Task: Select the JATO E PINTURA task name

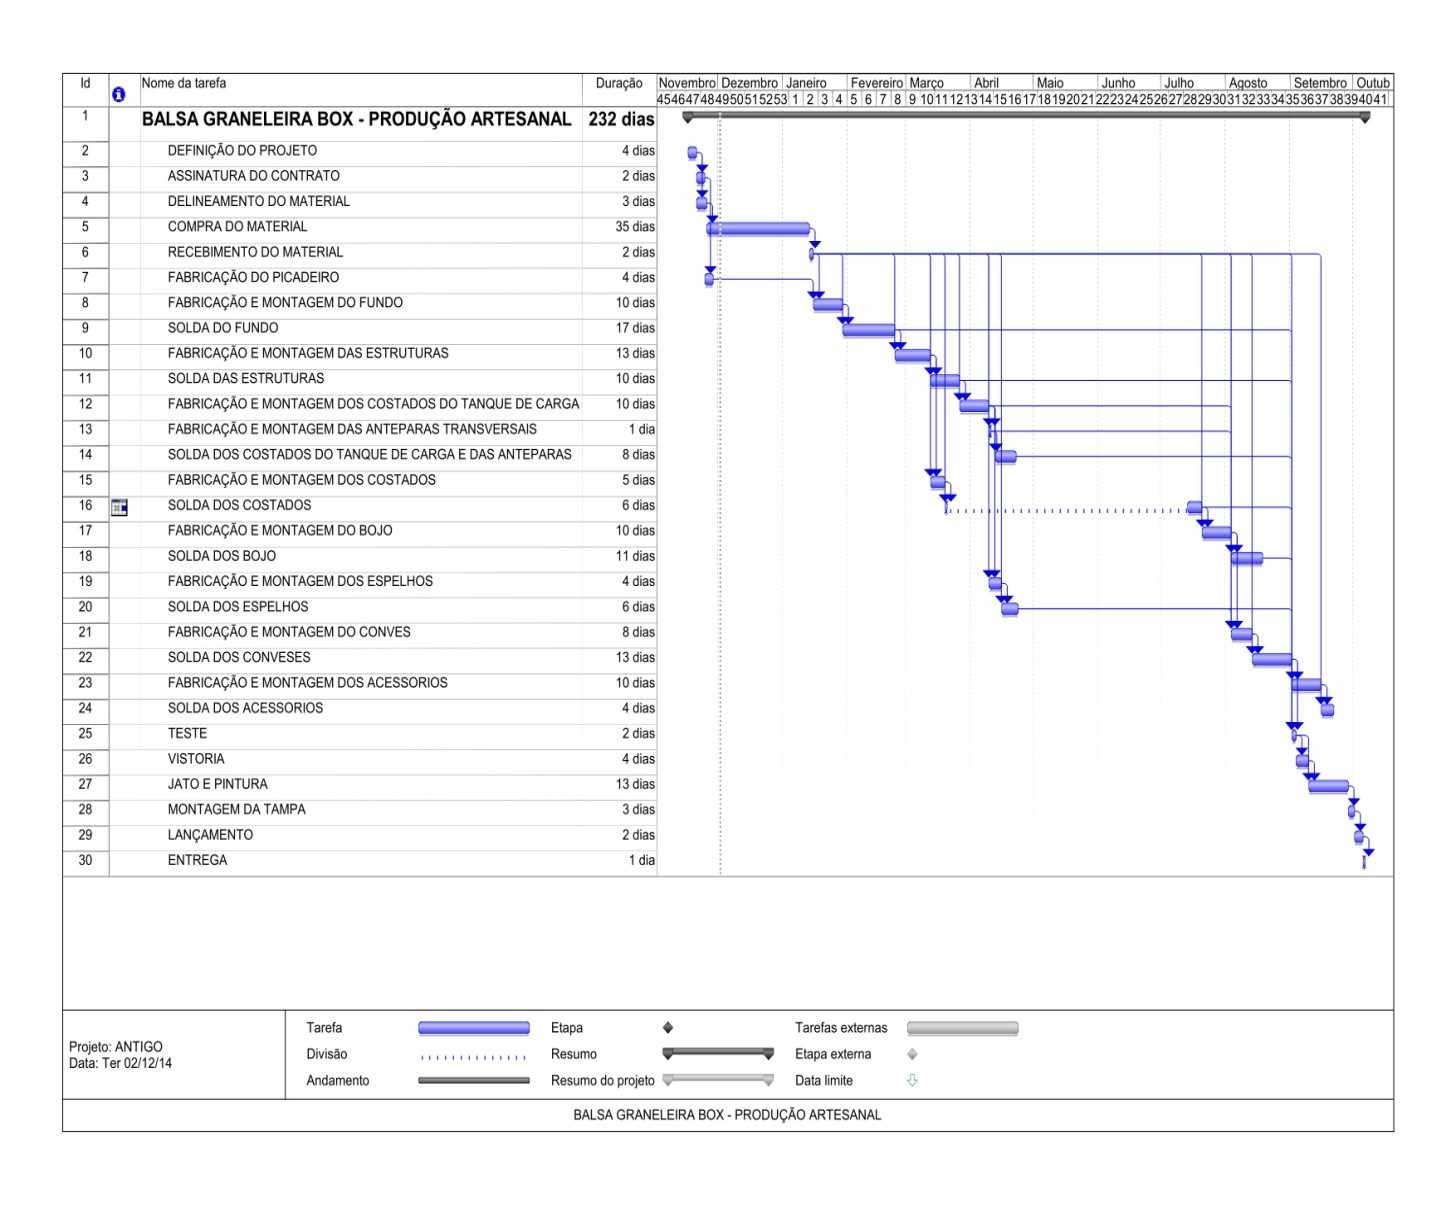Action: pos(217,784)
